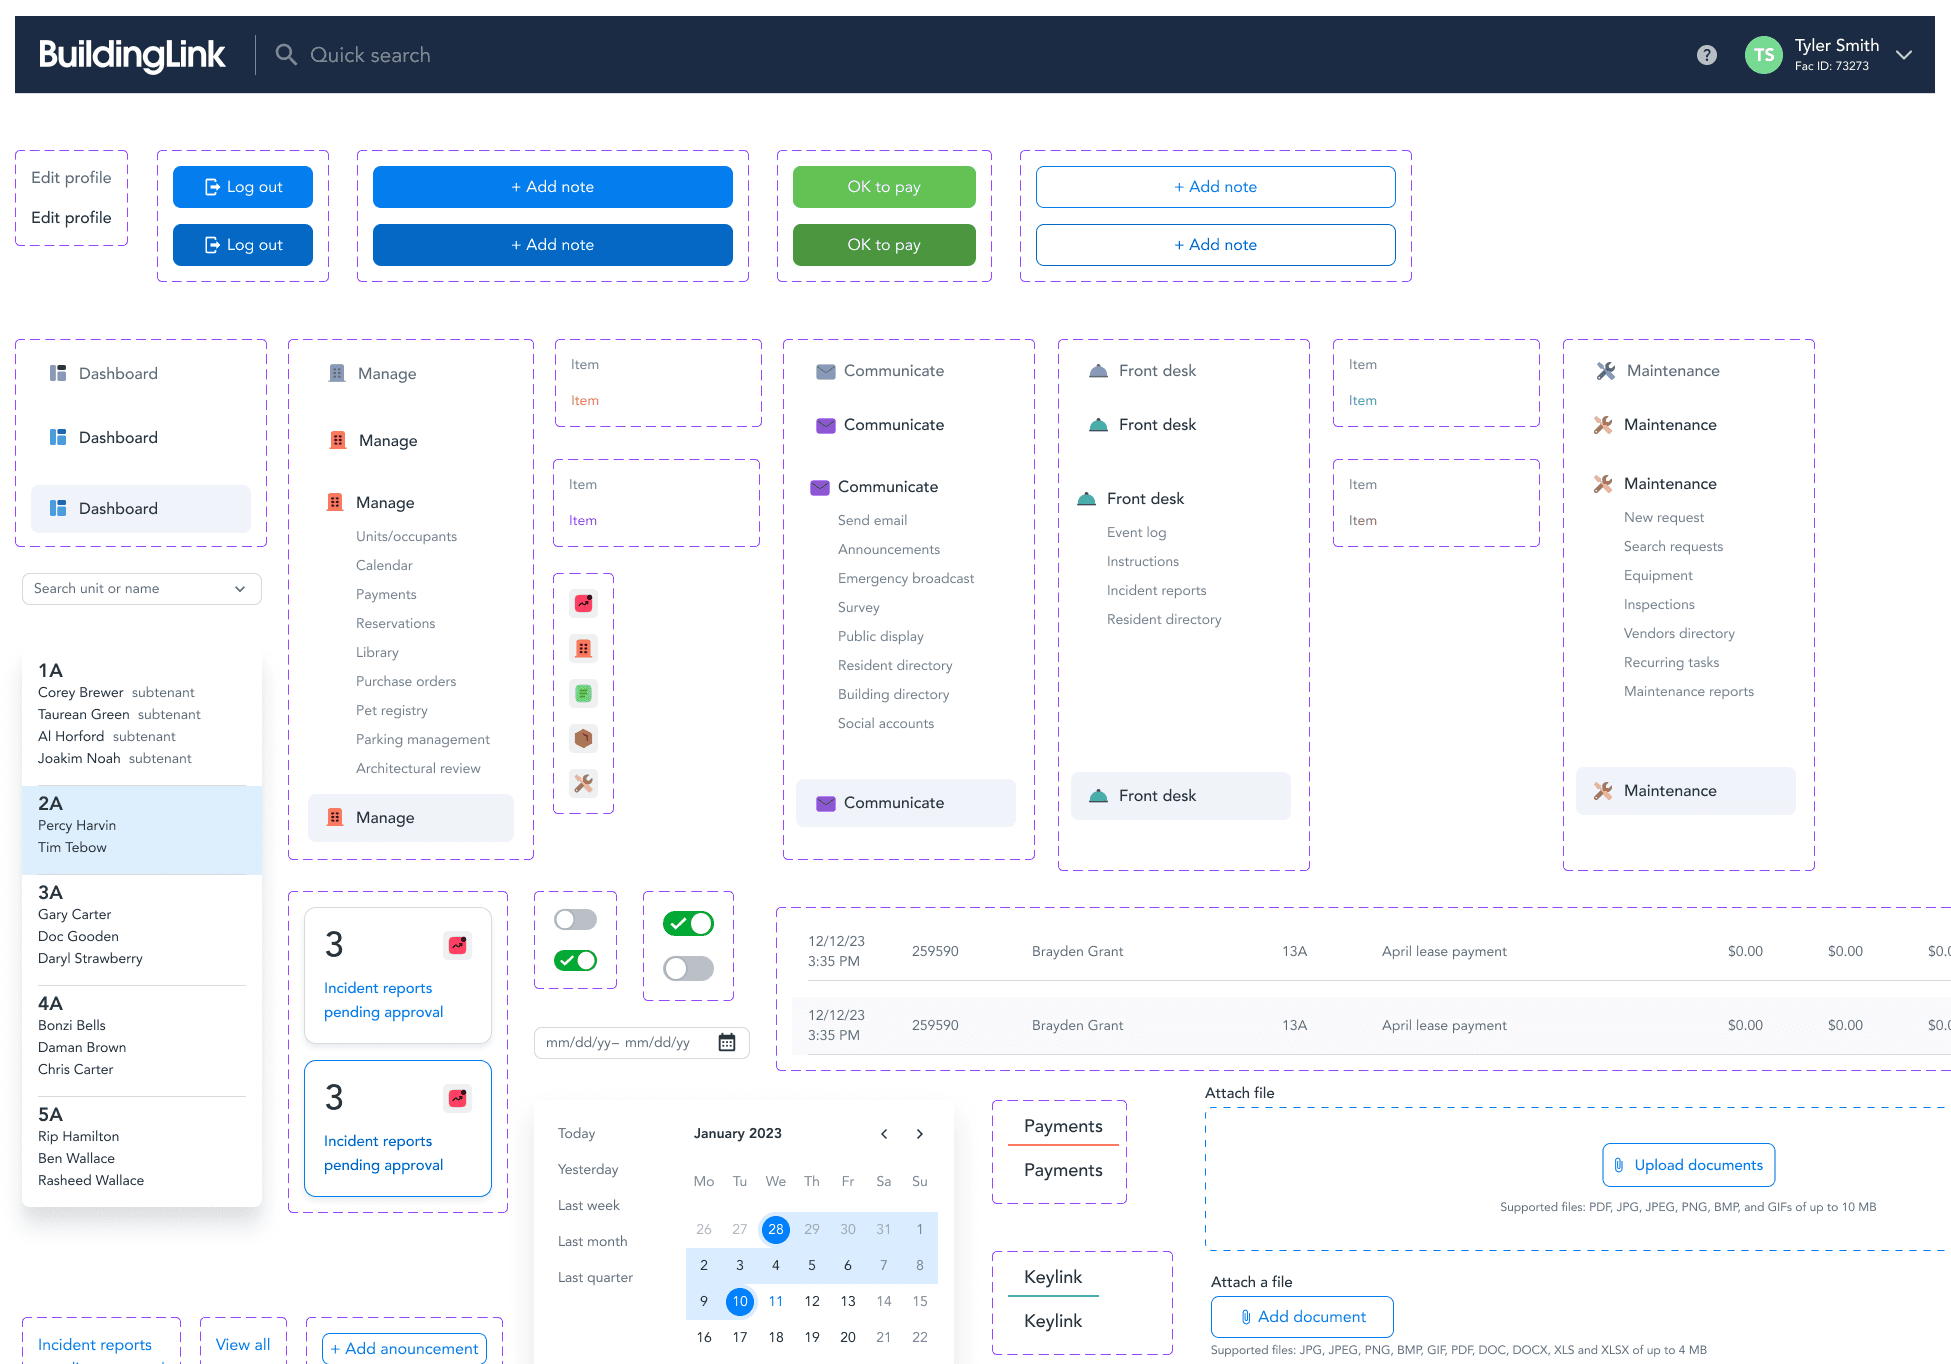Expand Tyler Smith account menu chevron

tap(1904, 55)
